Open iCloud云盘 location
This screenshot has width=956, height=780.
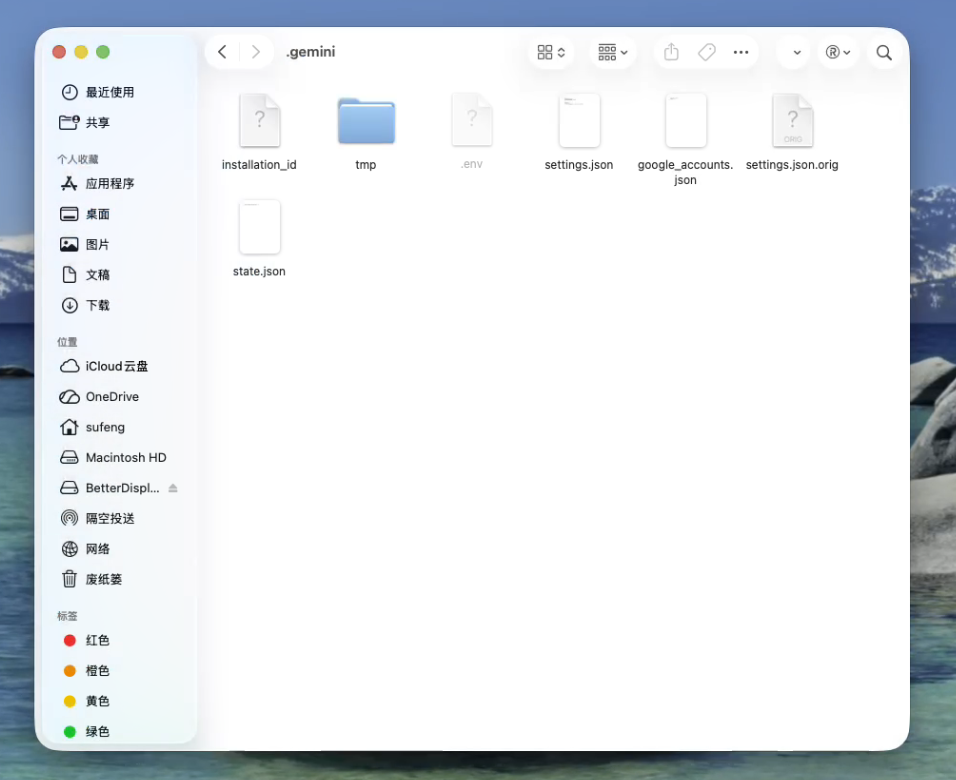coord(116,366)
